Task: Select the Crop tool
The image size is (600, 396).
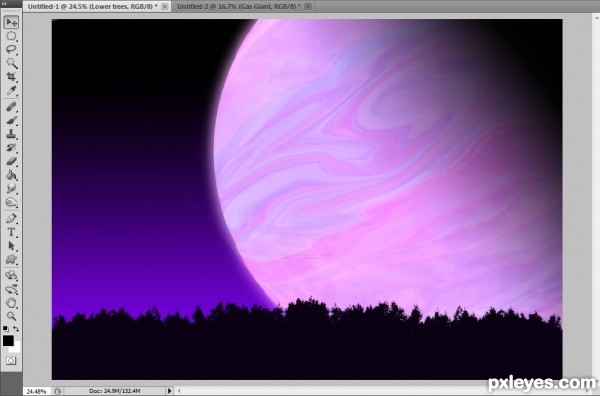Action: pos(11,77)
